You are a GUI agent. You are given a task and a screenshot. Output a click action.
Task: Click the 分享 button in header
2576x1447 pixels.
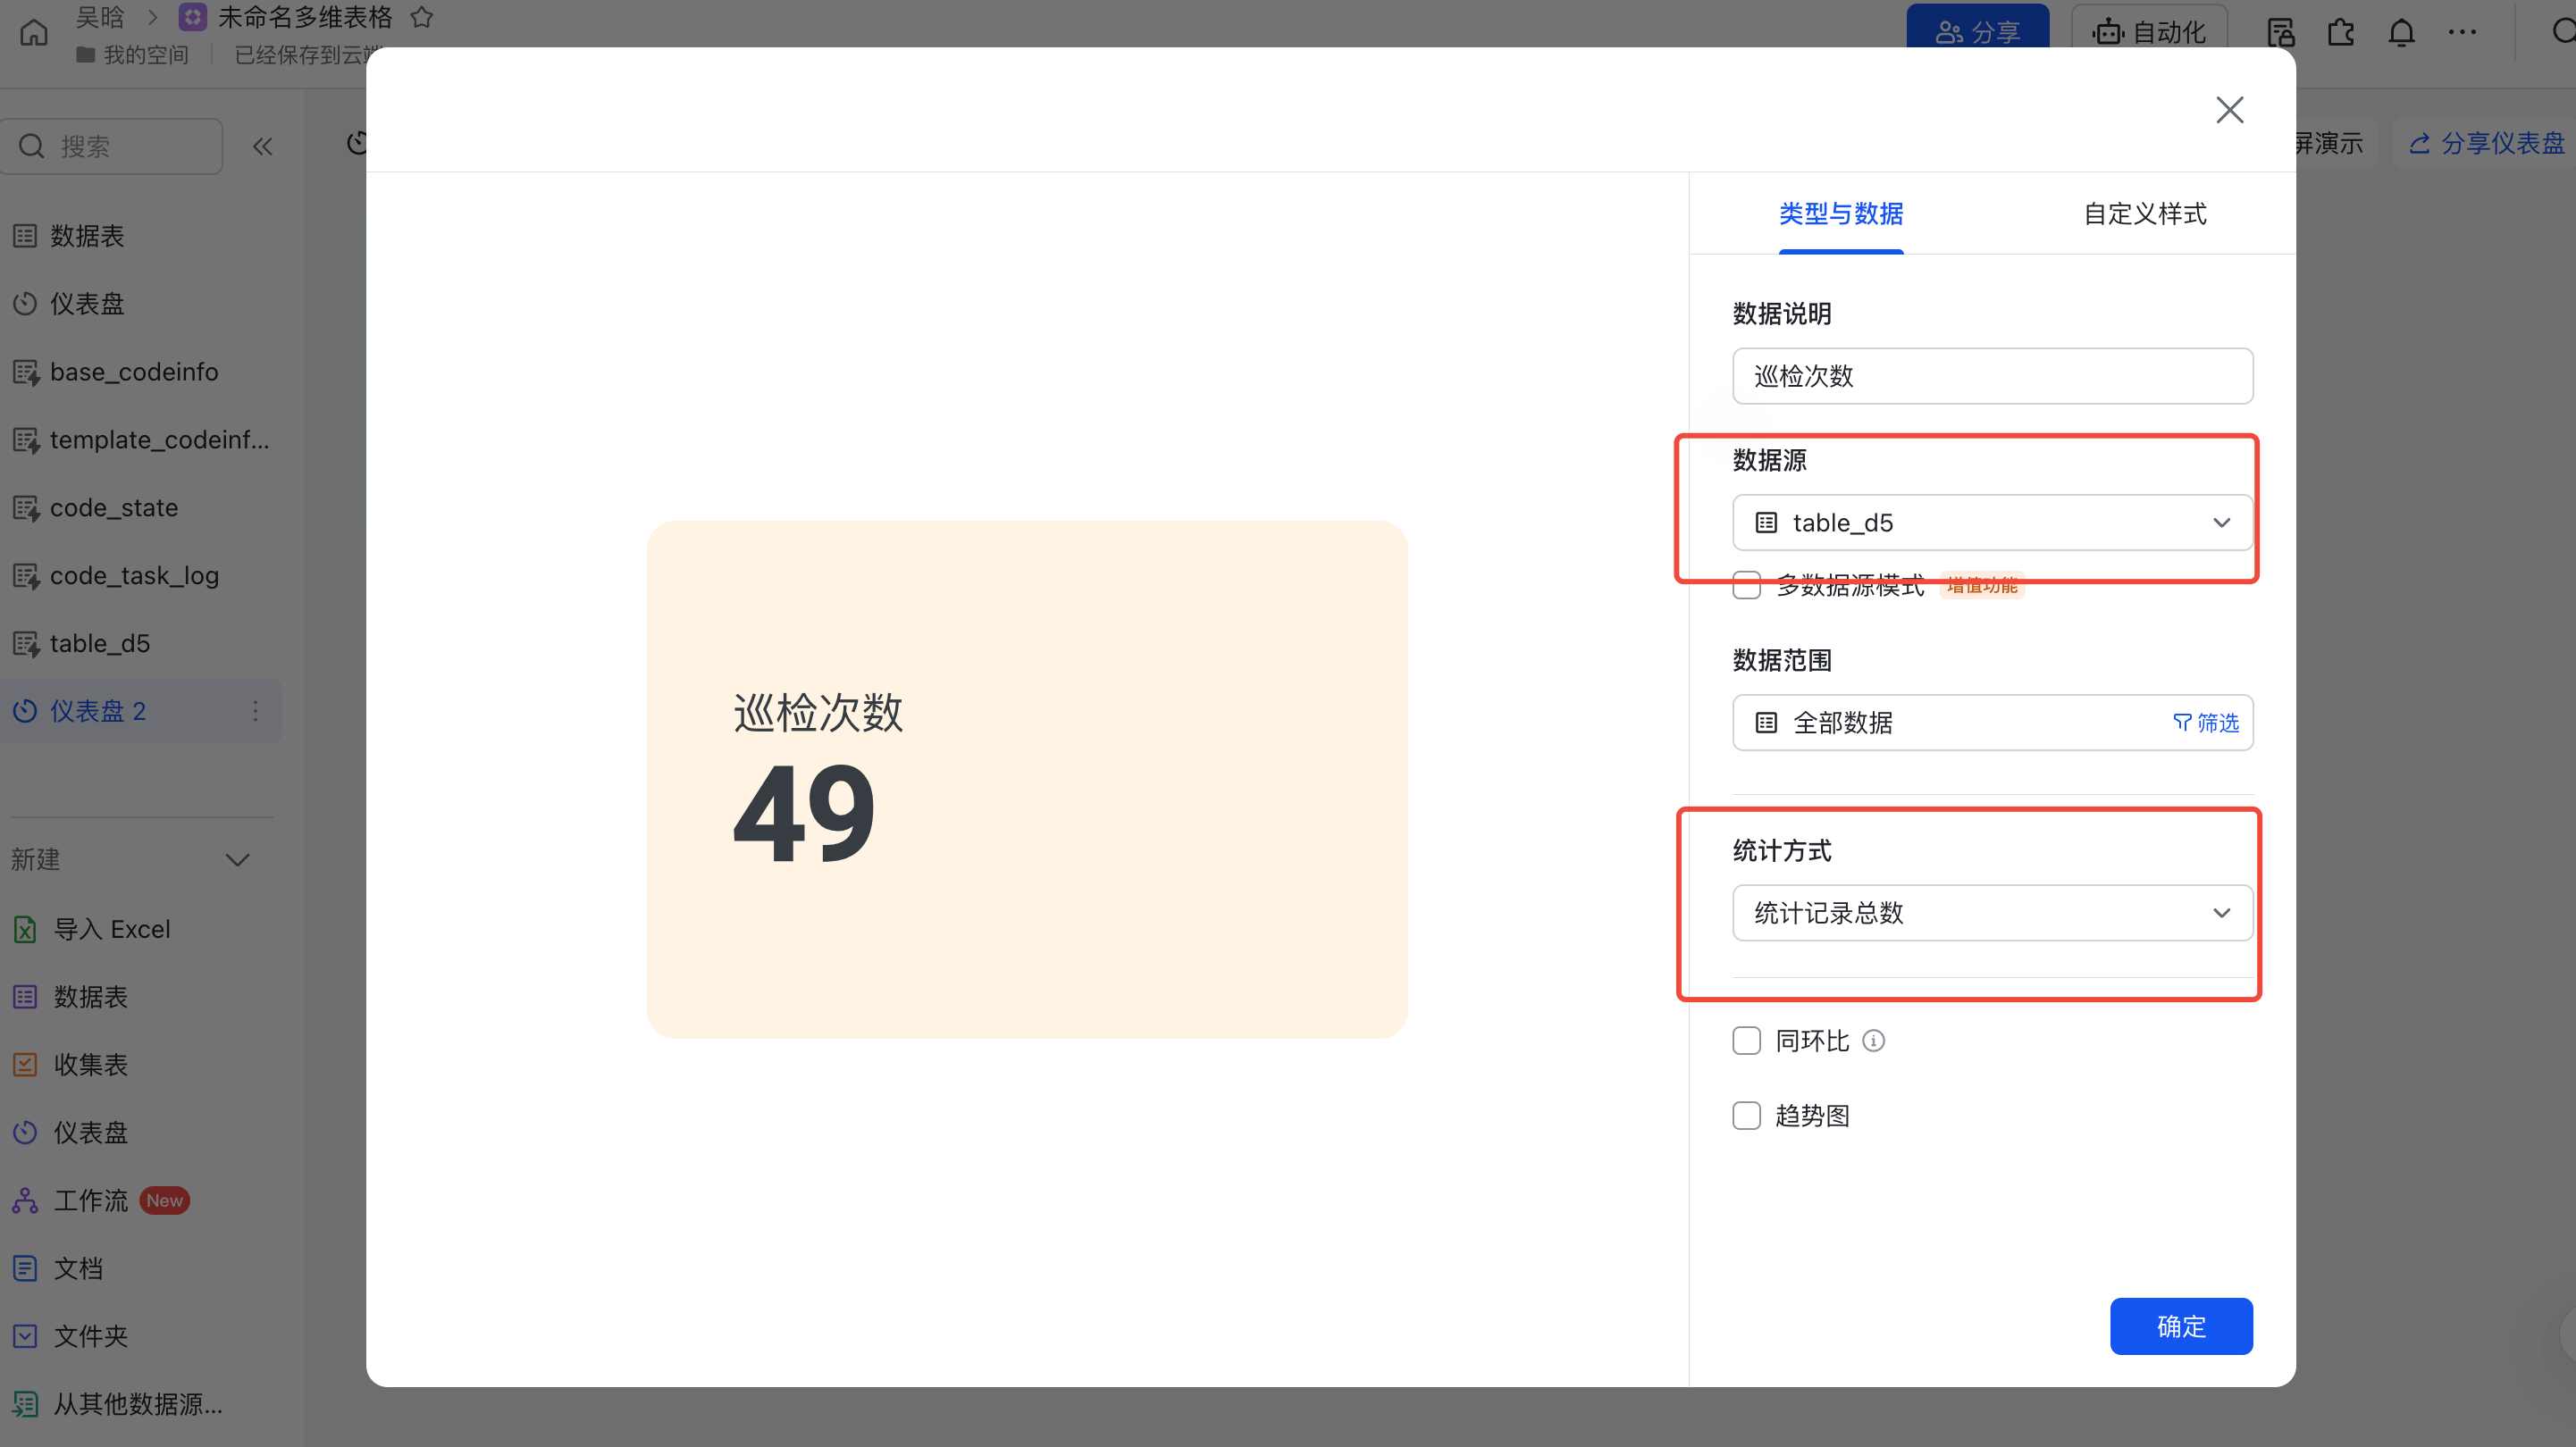click(1977, 30)
